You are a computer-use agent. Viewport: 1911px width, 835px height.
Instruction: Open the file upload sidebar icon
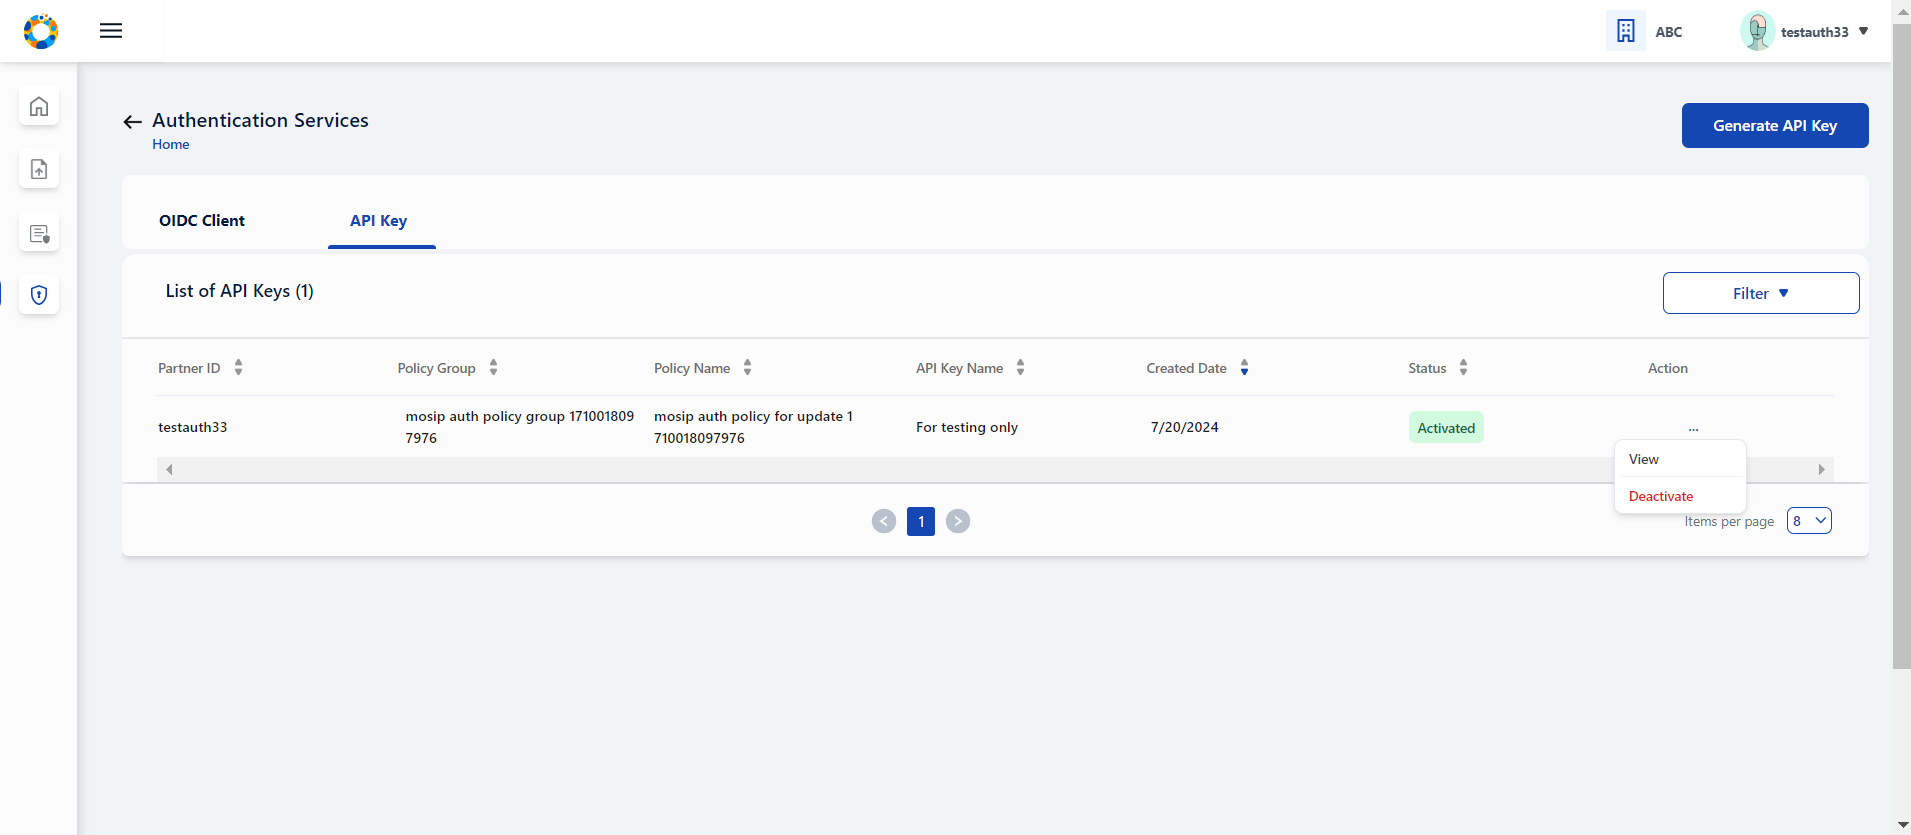(39, 169)
